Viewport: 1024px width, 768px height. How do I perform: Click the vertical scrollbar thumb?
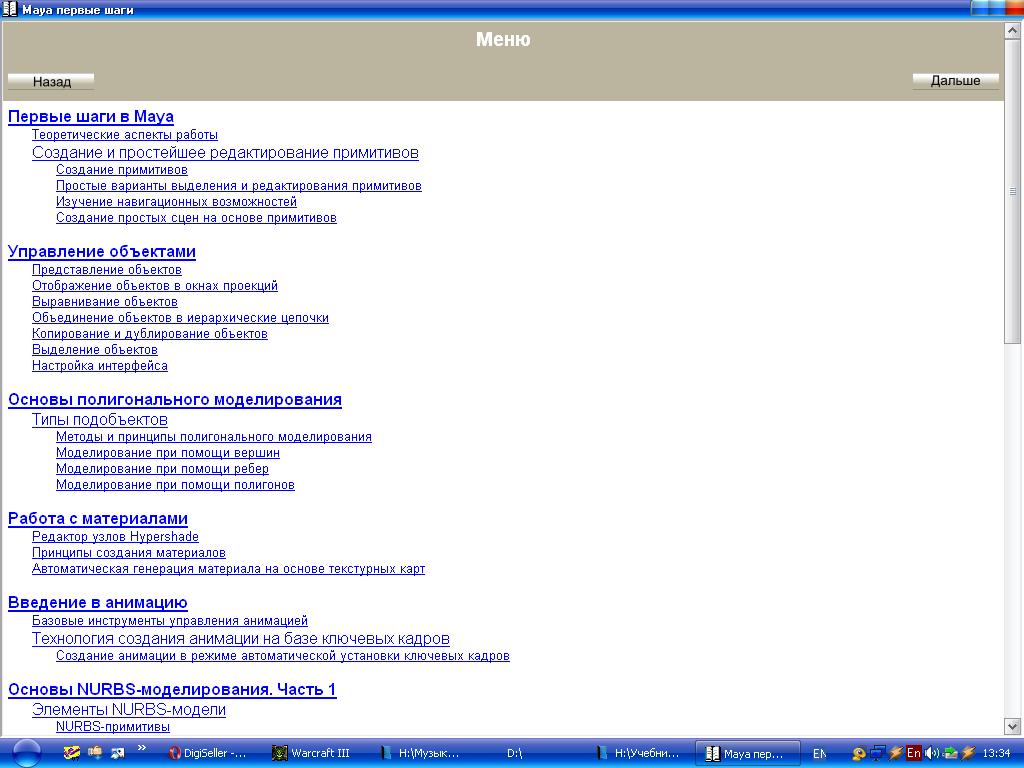point(1013,191)
